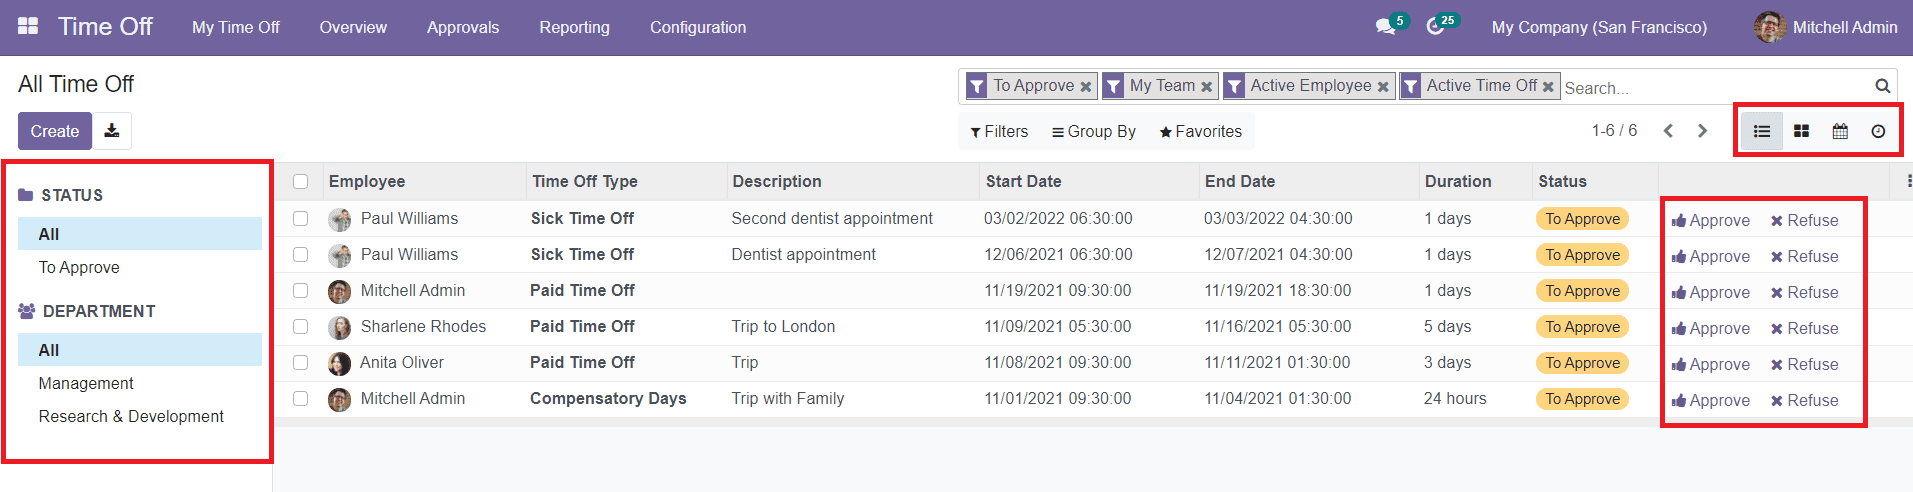
Task: Approve Anita Oliver's Trip request
Action: (x=1711, y=364)
